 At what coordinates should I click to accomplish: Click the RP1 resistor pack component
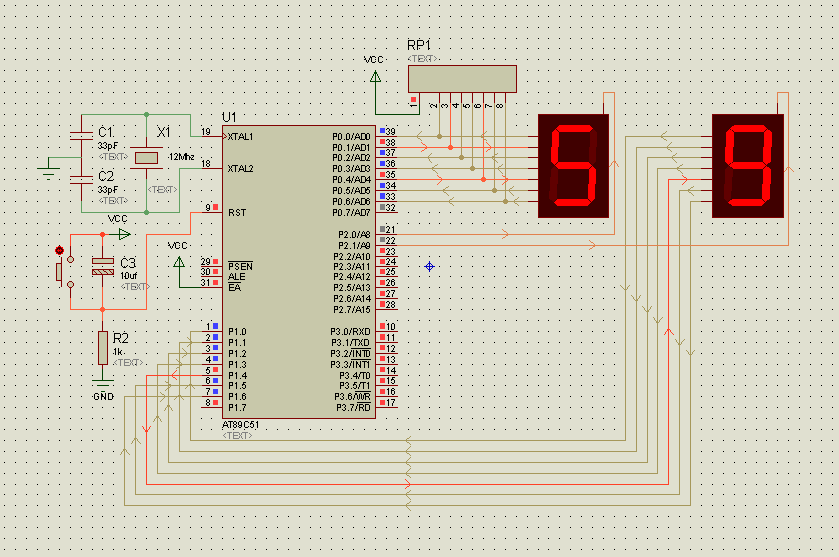click(462, 79)
